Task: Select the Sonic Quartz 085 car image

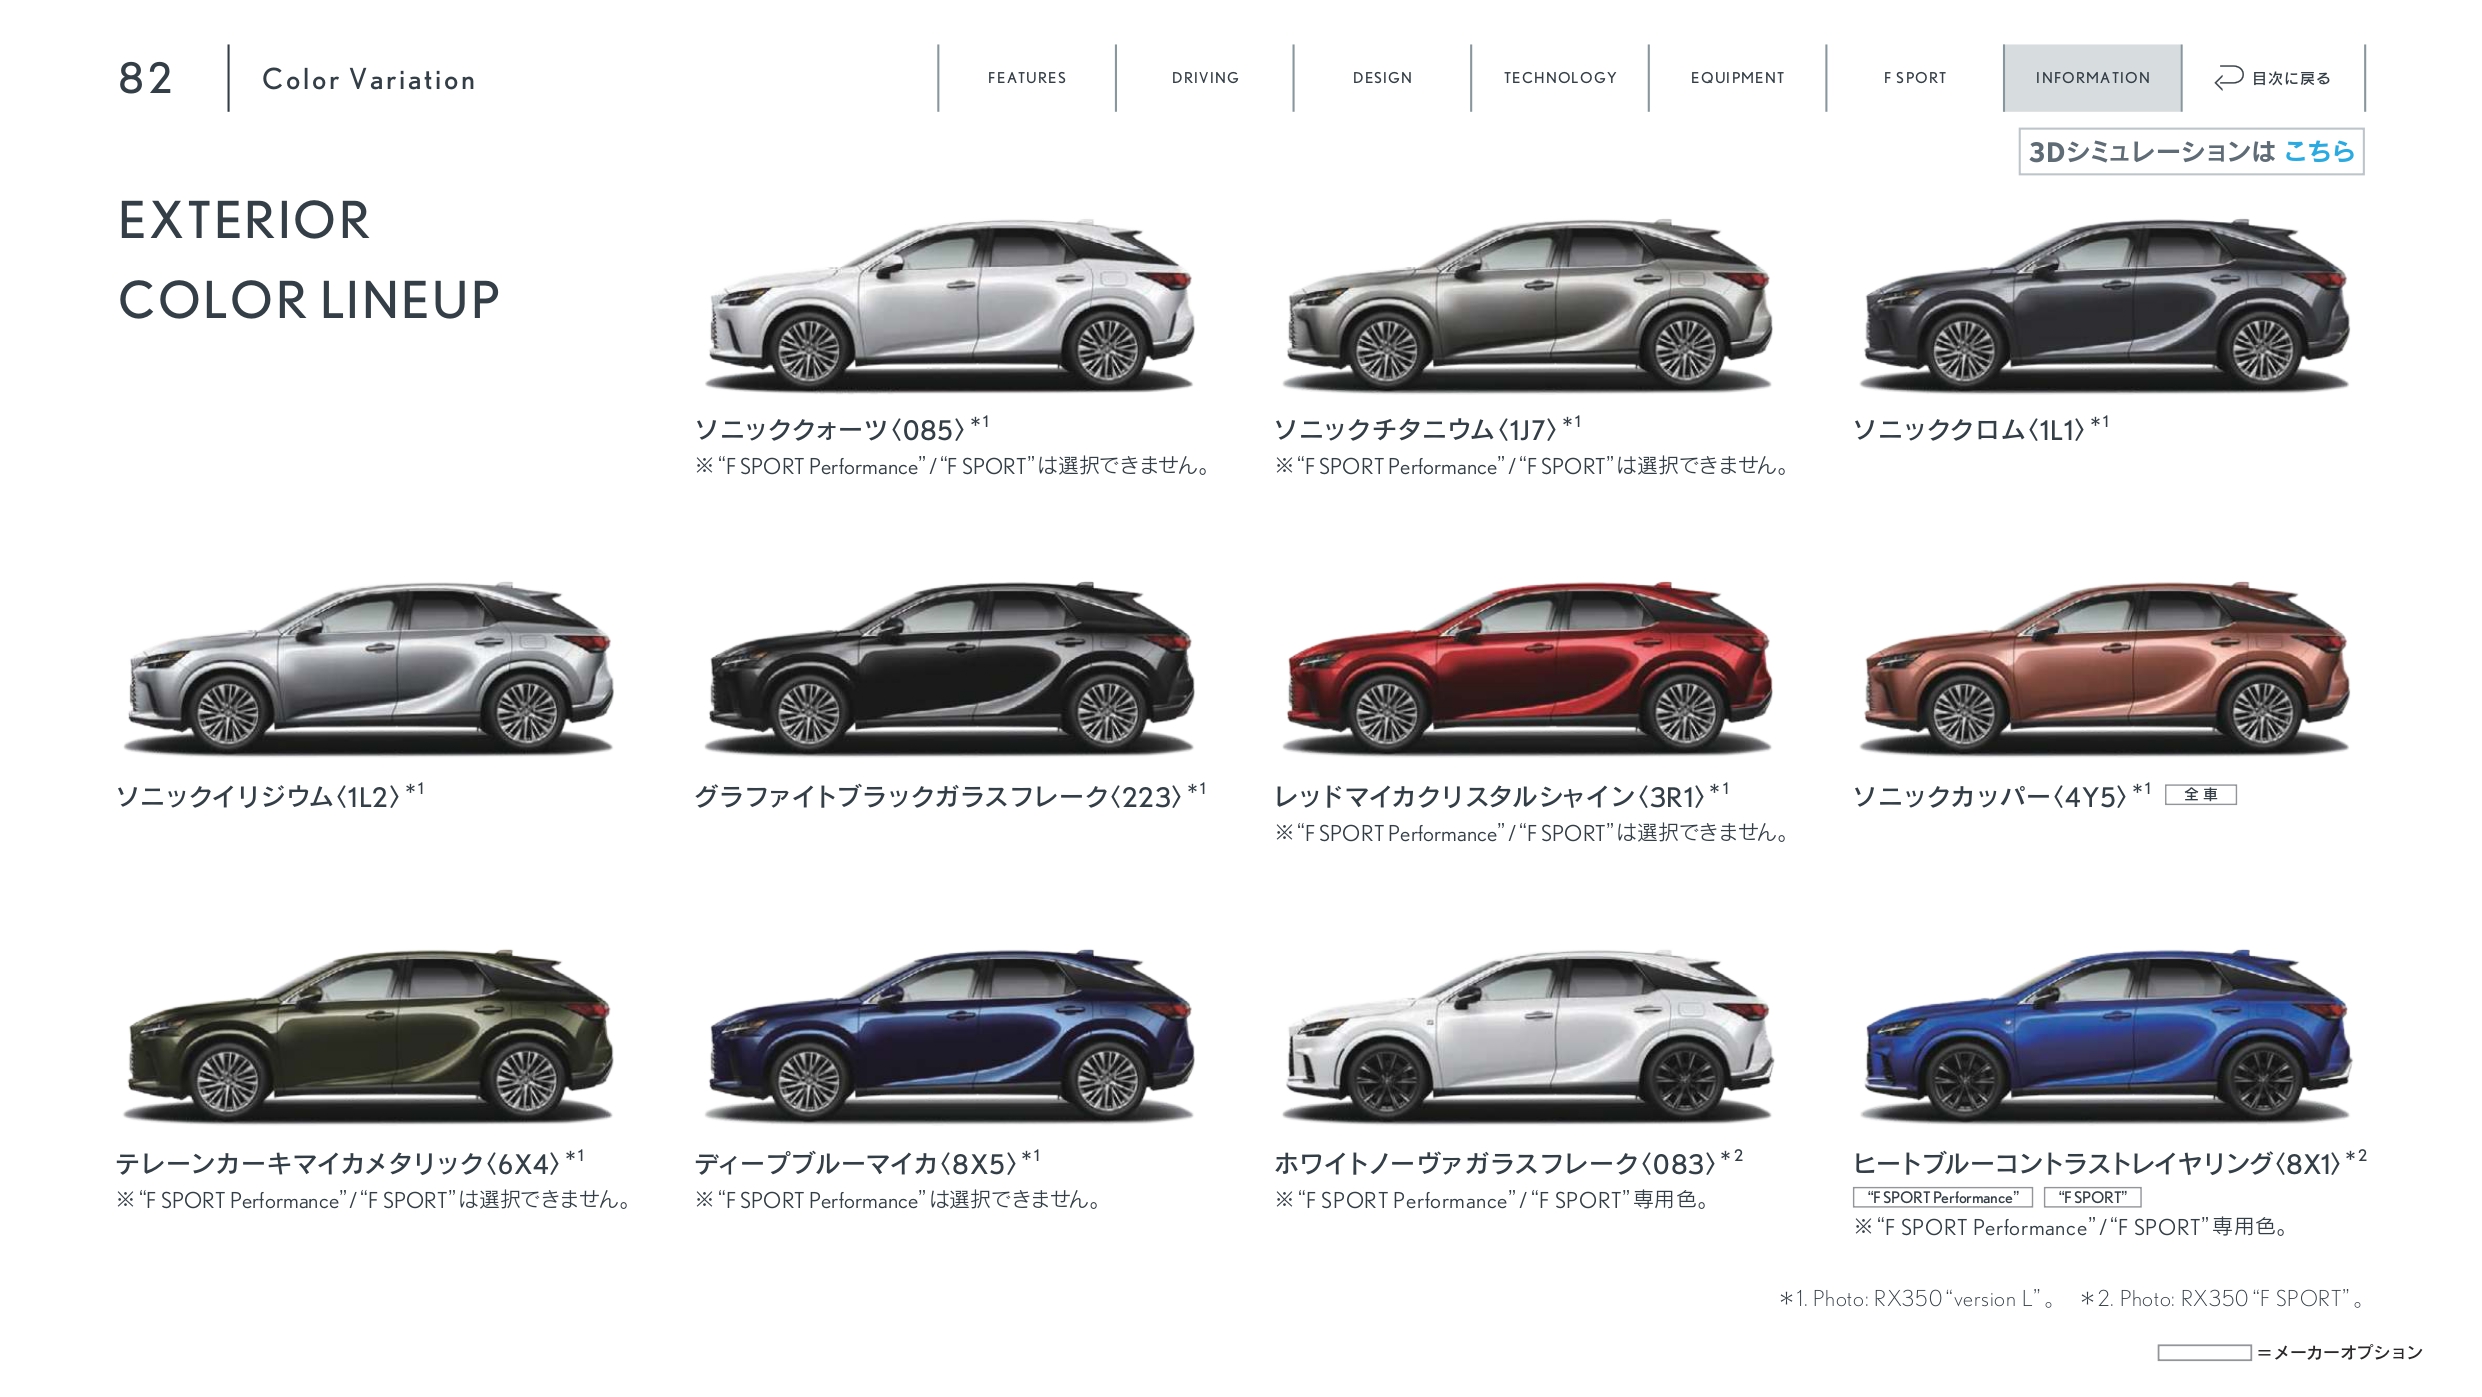Action: tap(950, 305)
